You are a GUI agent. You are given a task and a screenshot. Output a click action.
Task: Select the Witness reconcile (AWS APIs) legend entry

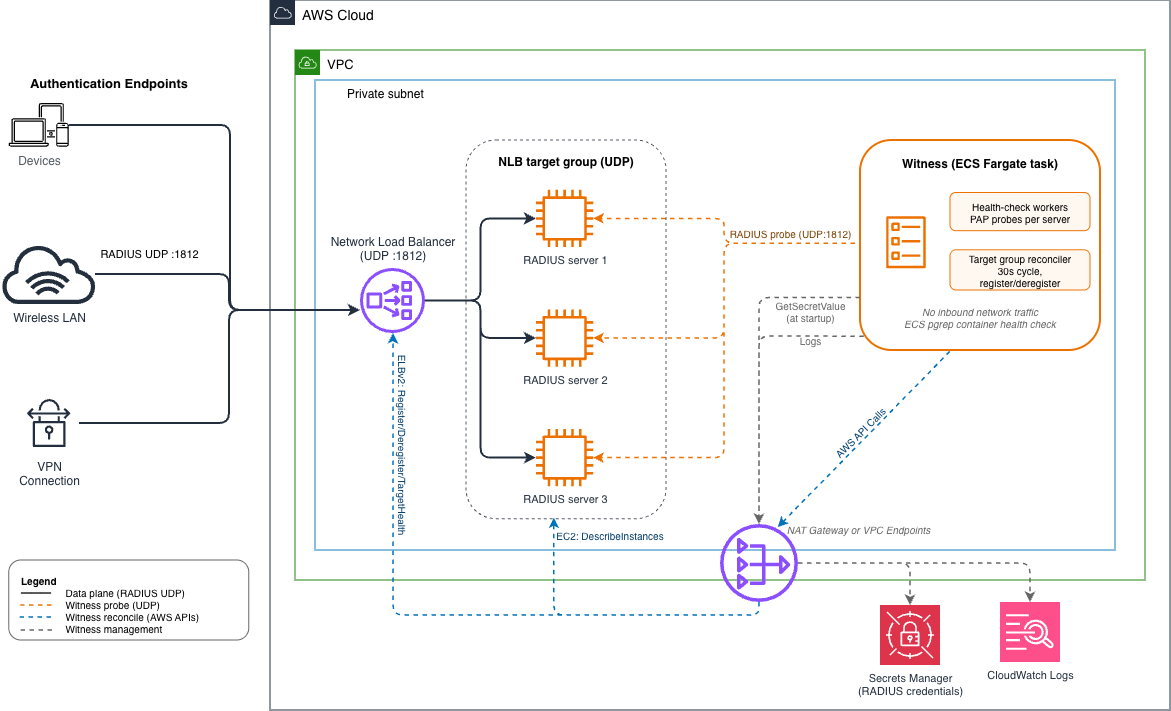pos(132,617)
